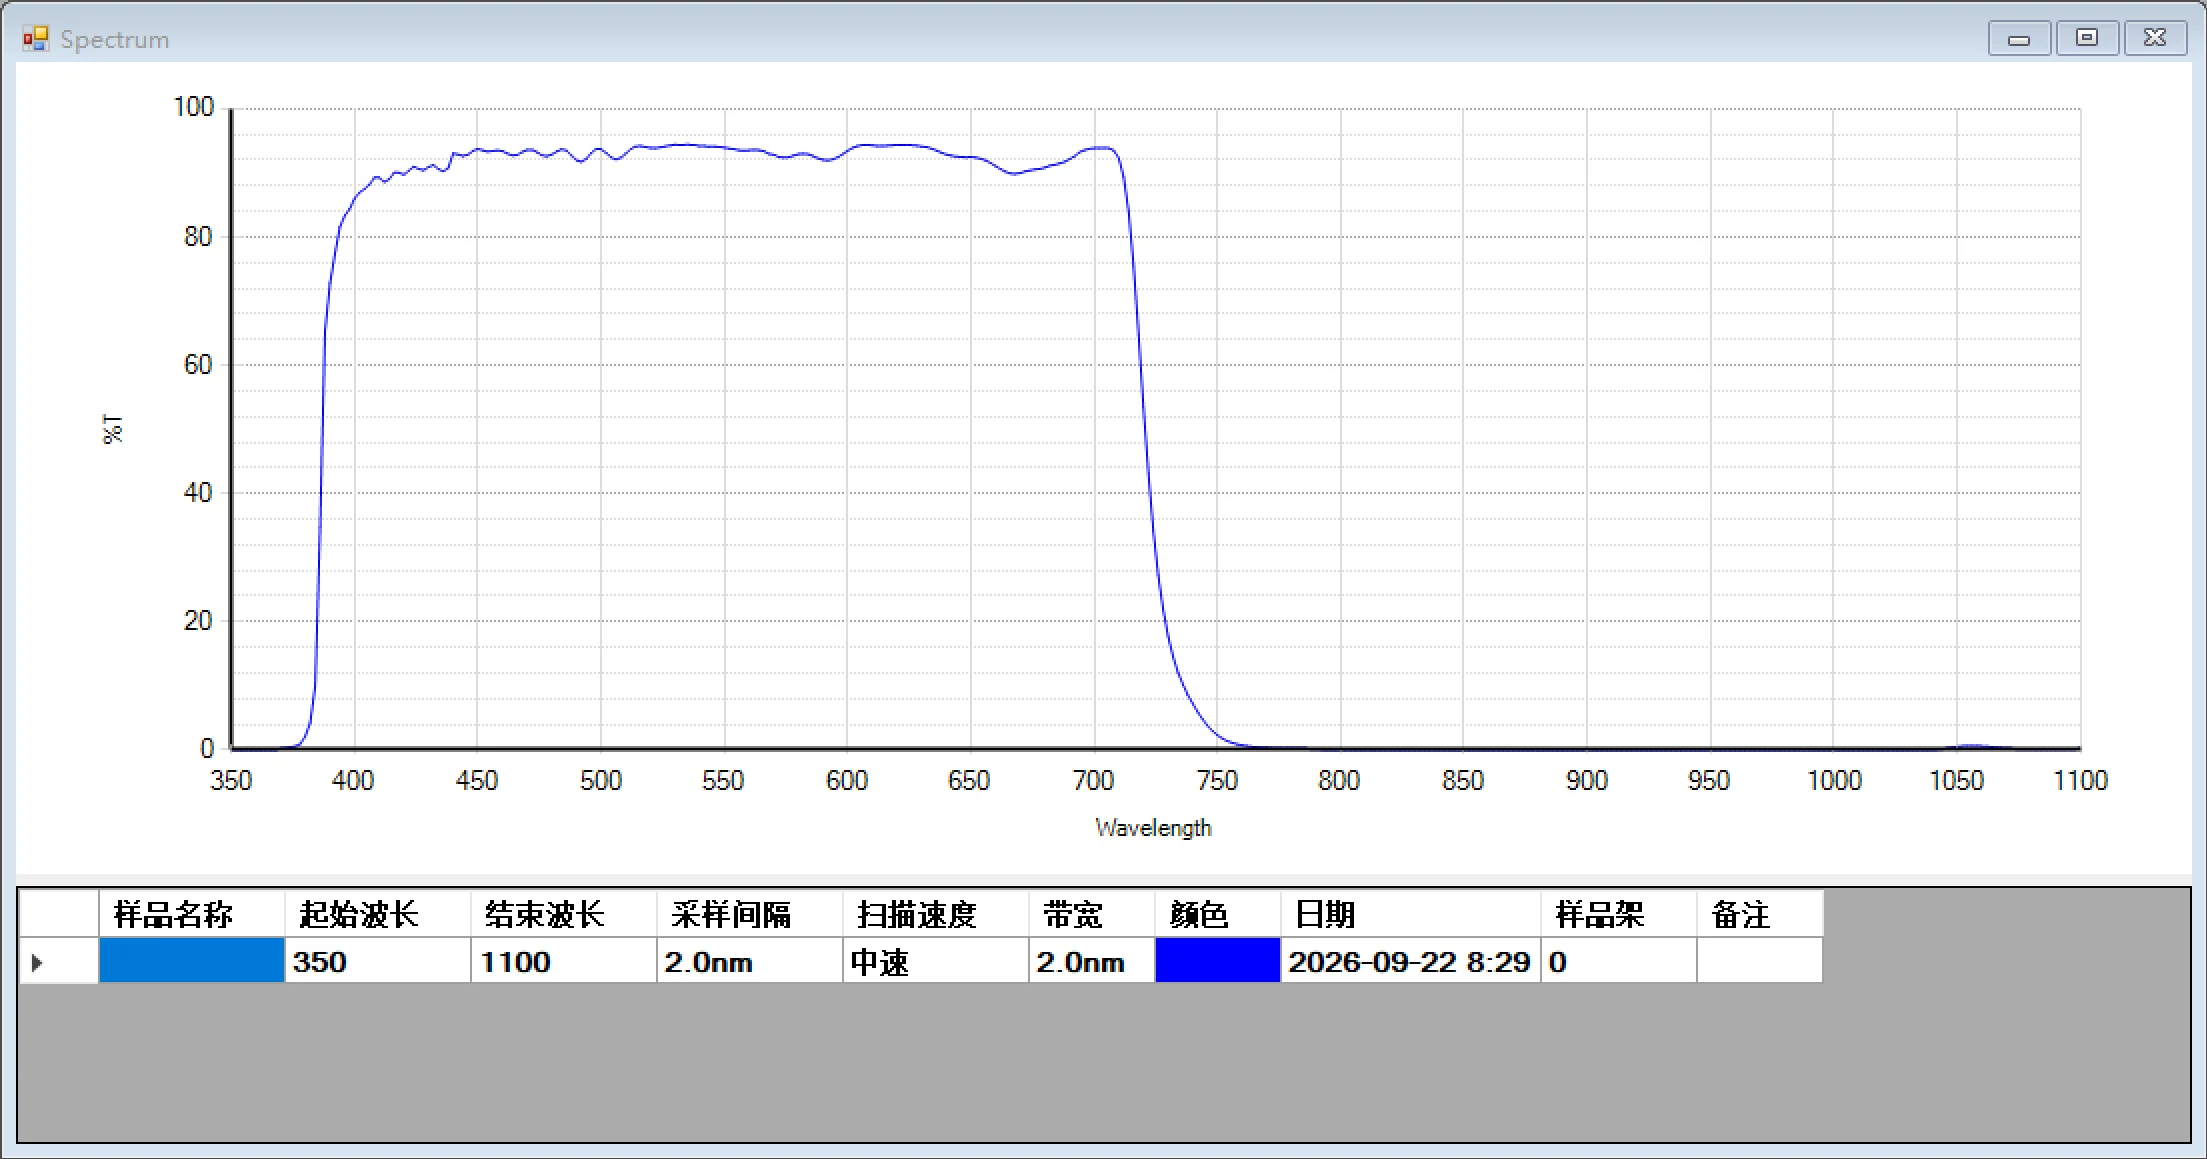This screenshot has height=1159, width=2207.
Task: Select the scan speed cell 中速
Action: pyautogui.click(x=936, y=961)
